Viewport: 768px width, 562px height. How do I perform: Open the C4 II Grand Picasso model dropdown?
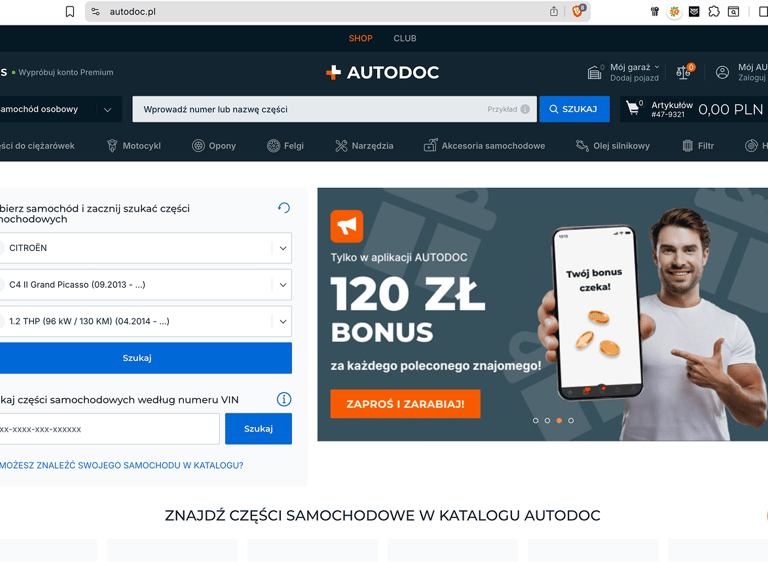tap(145, 285)
